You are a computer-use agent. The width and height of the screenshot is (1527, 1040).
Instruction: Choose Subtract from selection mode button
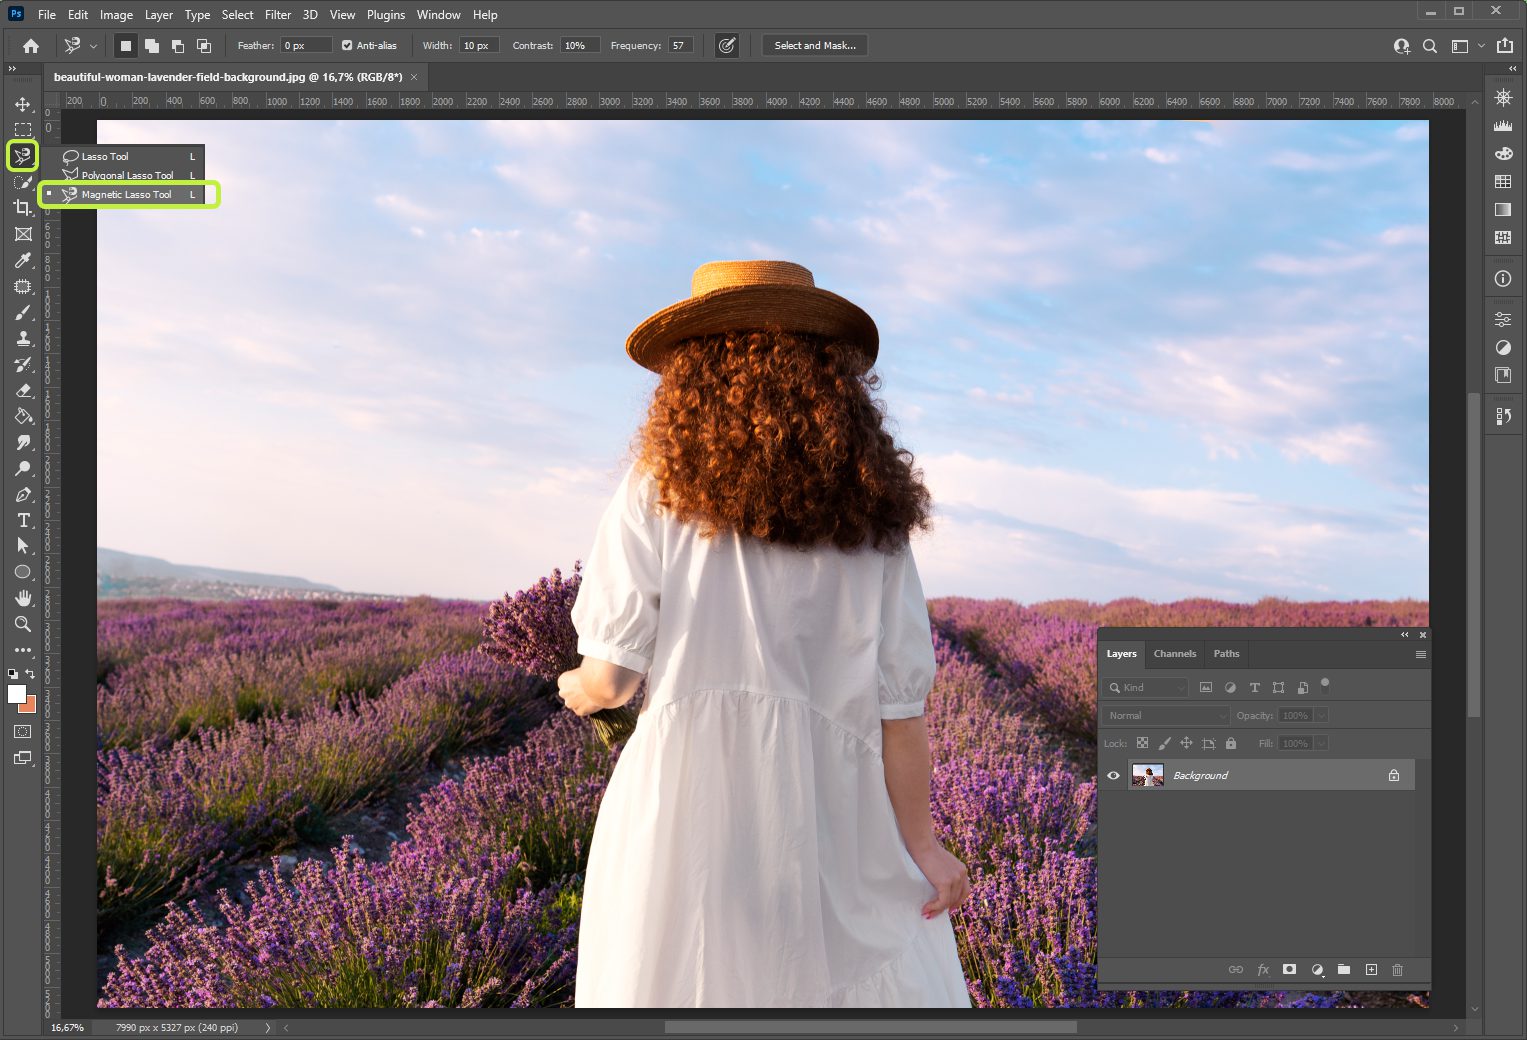tap(178, 46)
